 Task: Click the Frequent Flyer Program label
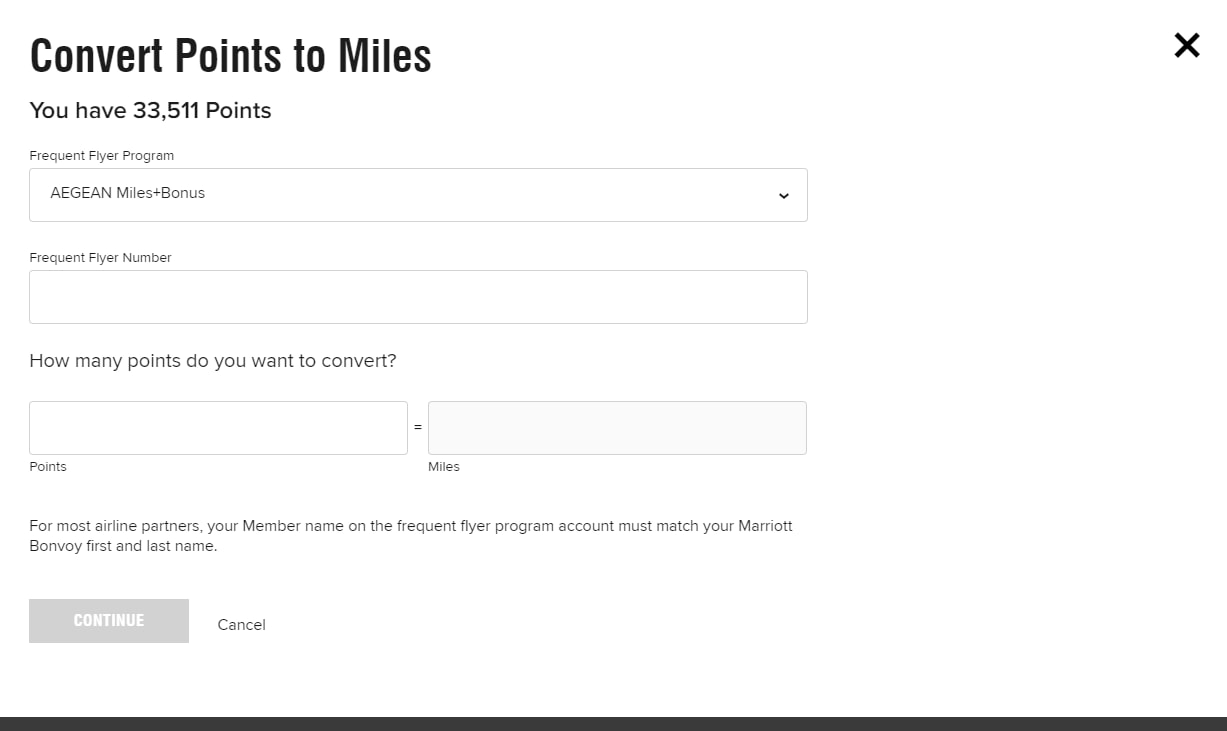(101, 156)
